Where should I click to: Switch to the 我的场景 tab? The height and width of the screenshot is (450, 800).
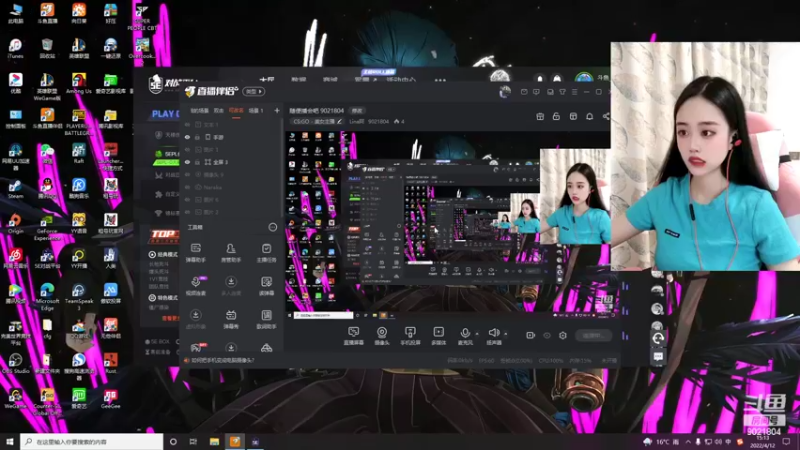coord(199,110)
